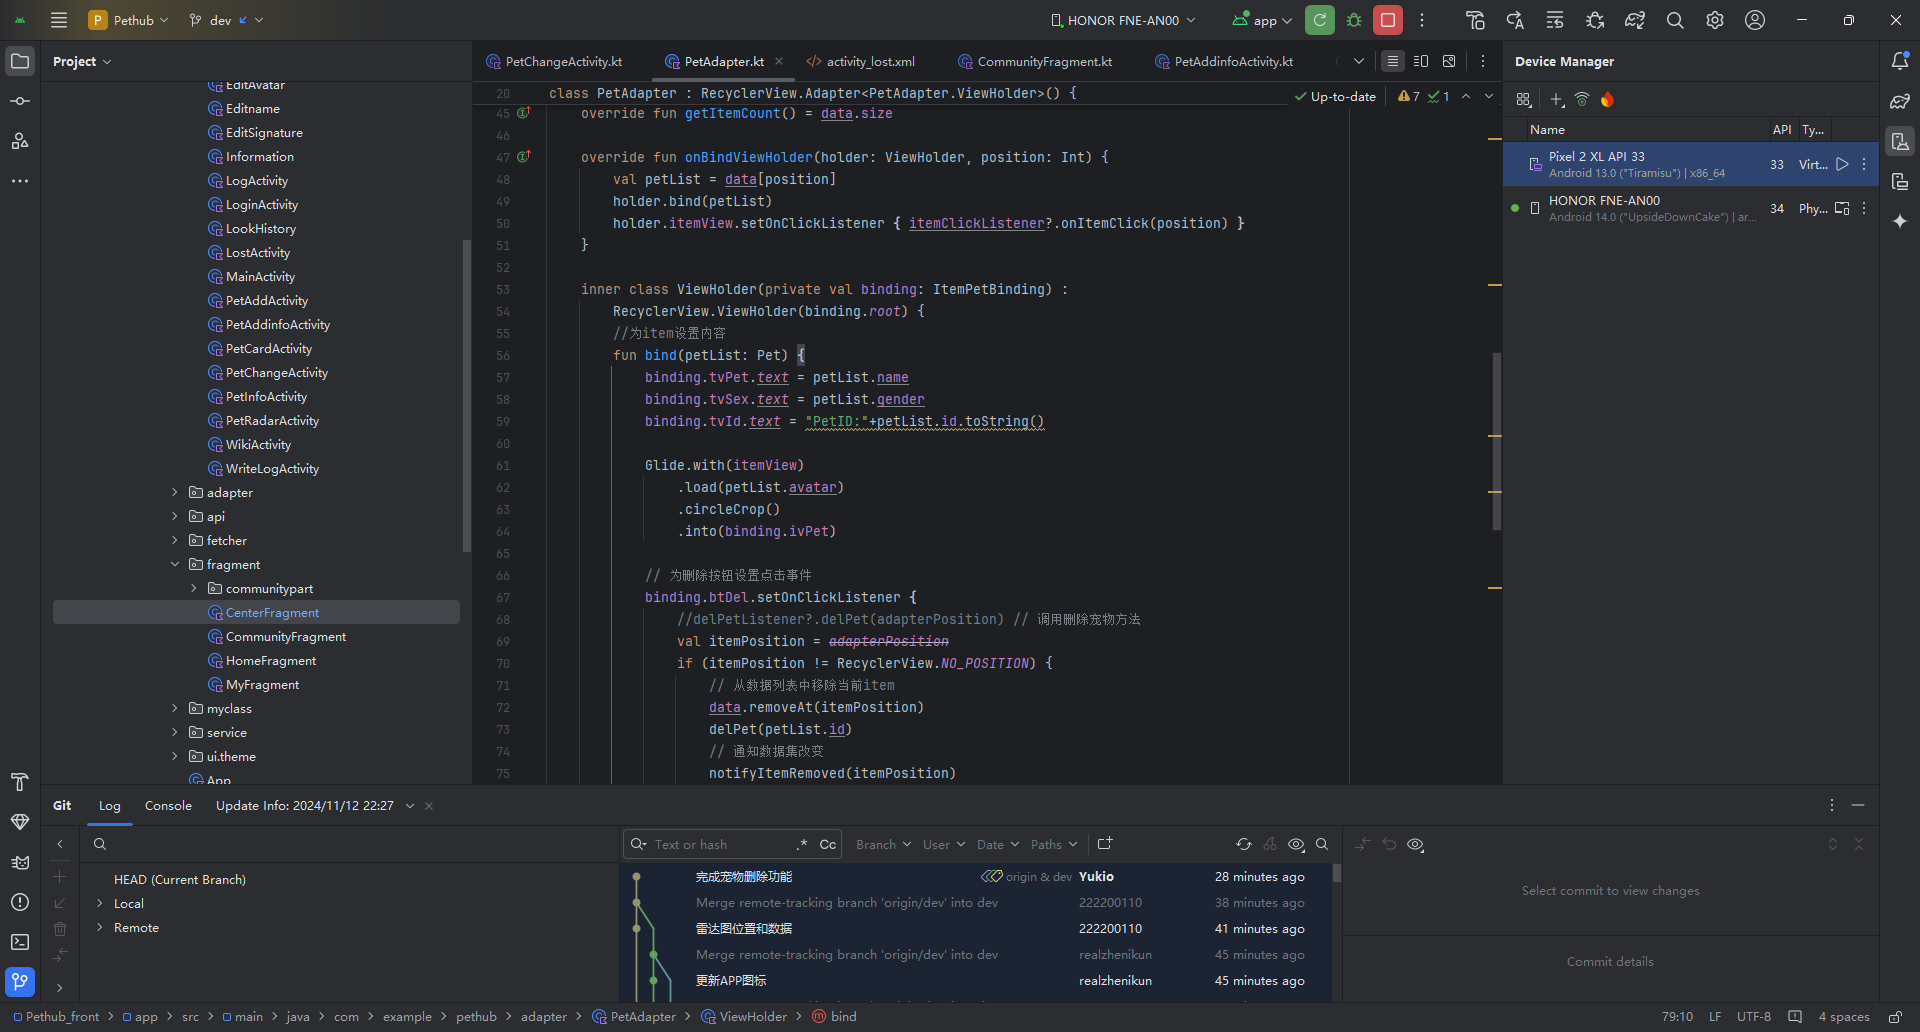Open the Build hammer tool window
This screenshot has width=1920, height=1032.
click(x=20, y=782)
